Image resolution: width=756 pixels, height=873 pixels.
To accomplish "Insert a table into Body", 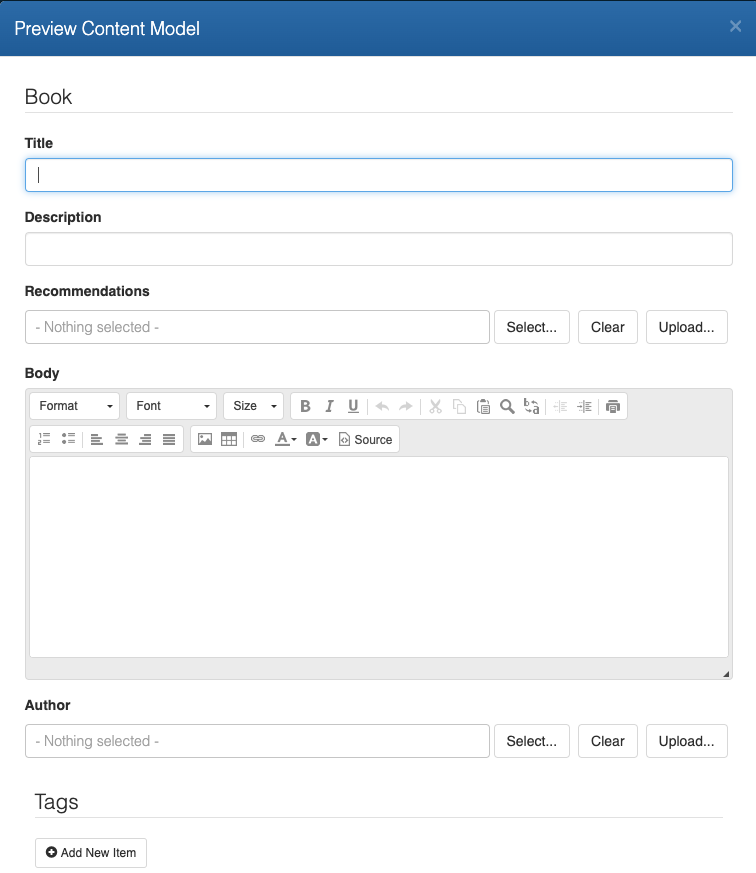I will pyautogui.click(x=229, y=439).
